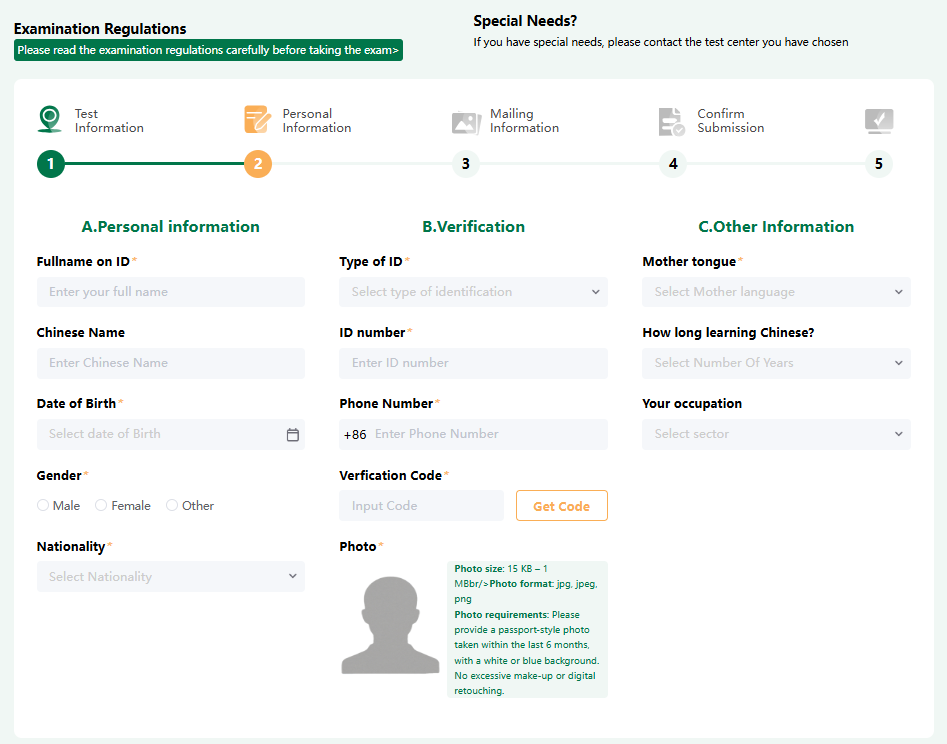
Task: Click the +86 country code prefix
Action: coord(355,435)
